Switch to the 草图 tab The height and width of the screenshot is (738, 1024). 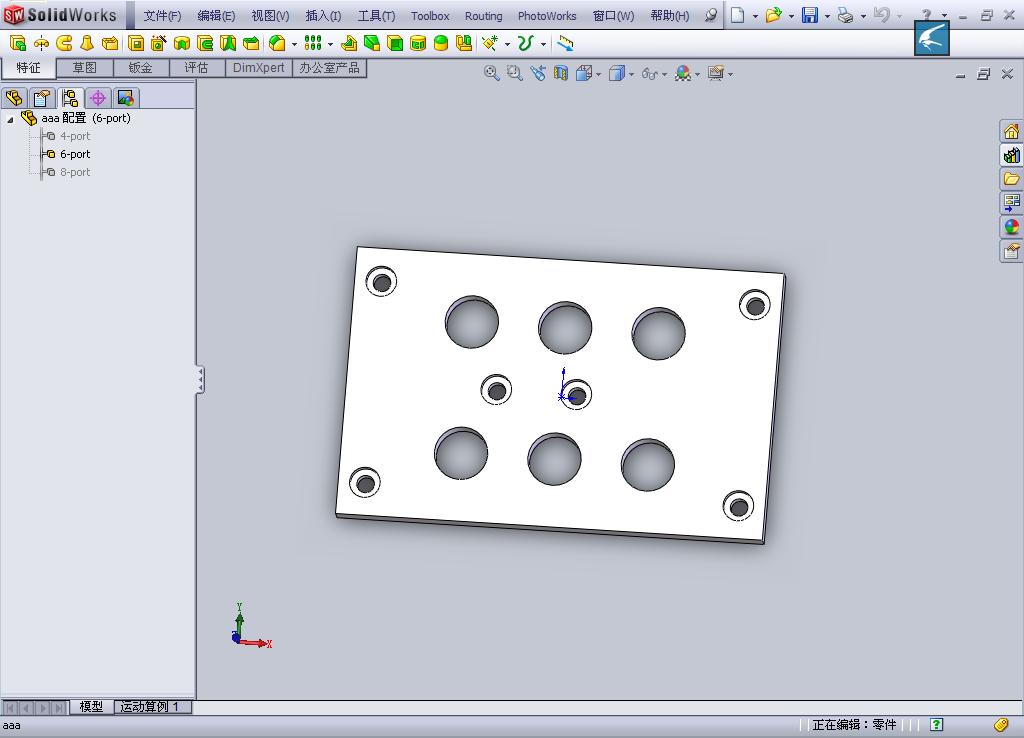pyautogui.click(x=85, y=68)
